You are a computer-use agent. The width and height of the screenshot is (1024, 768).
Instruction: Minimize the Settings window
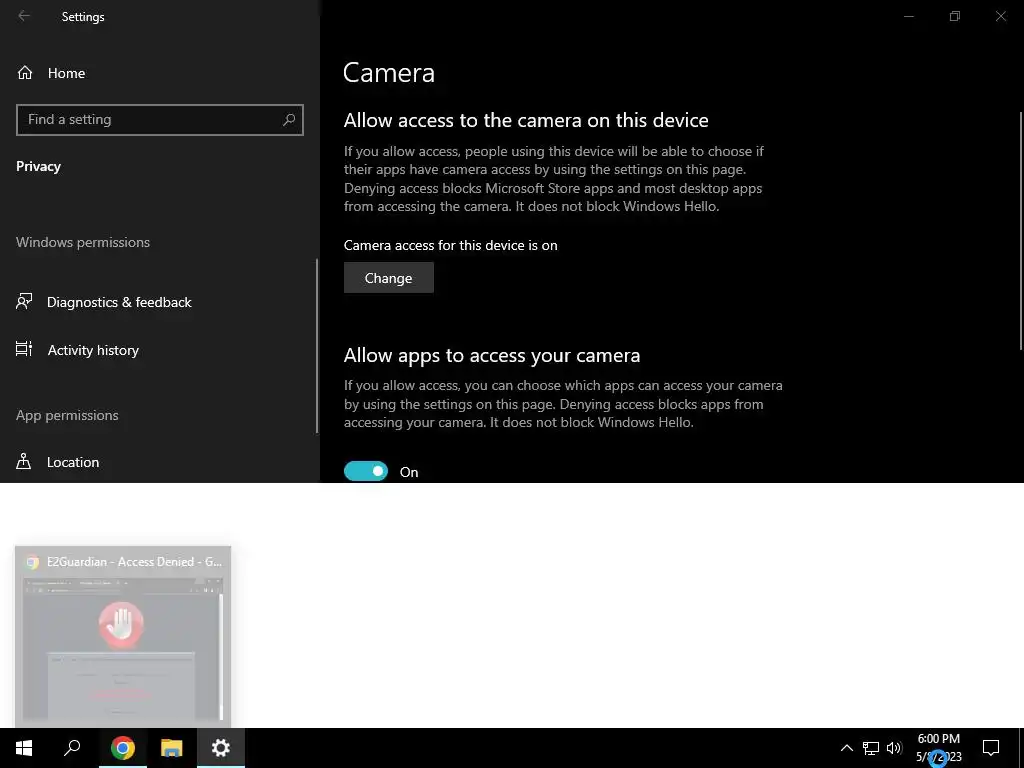pos(909,16)
